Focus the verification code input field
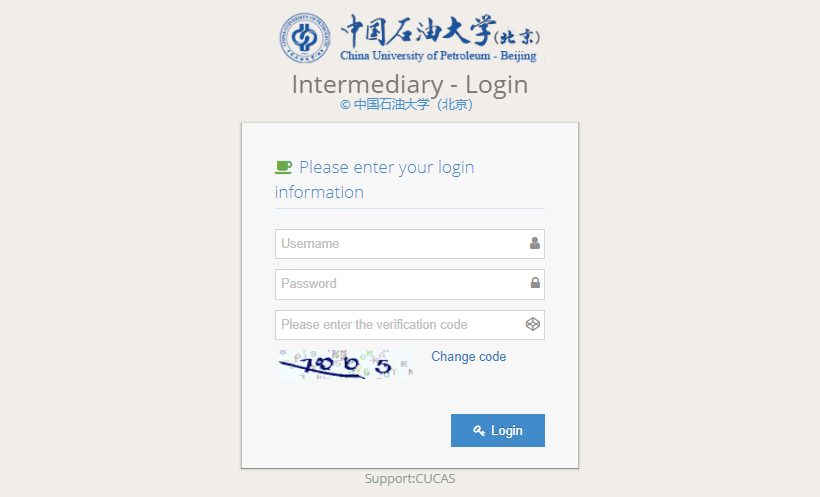The image size is (820, 497). coord(410,325)
